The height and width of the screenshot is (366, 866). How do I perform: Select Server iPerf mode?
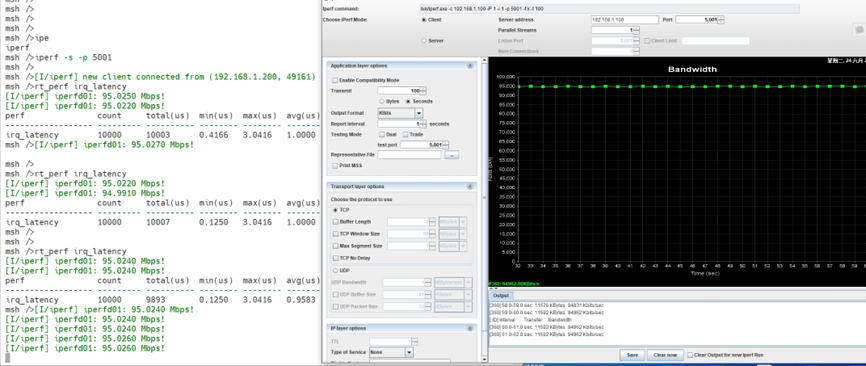tap(424, 41)
